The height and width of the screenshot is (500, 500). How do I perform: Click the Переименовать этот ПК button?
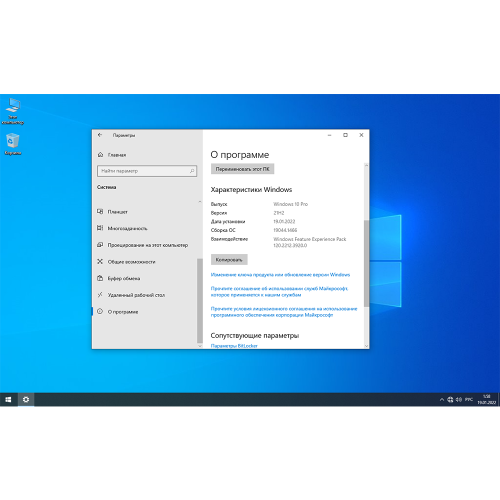point(242,169)
